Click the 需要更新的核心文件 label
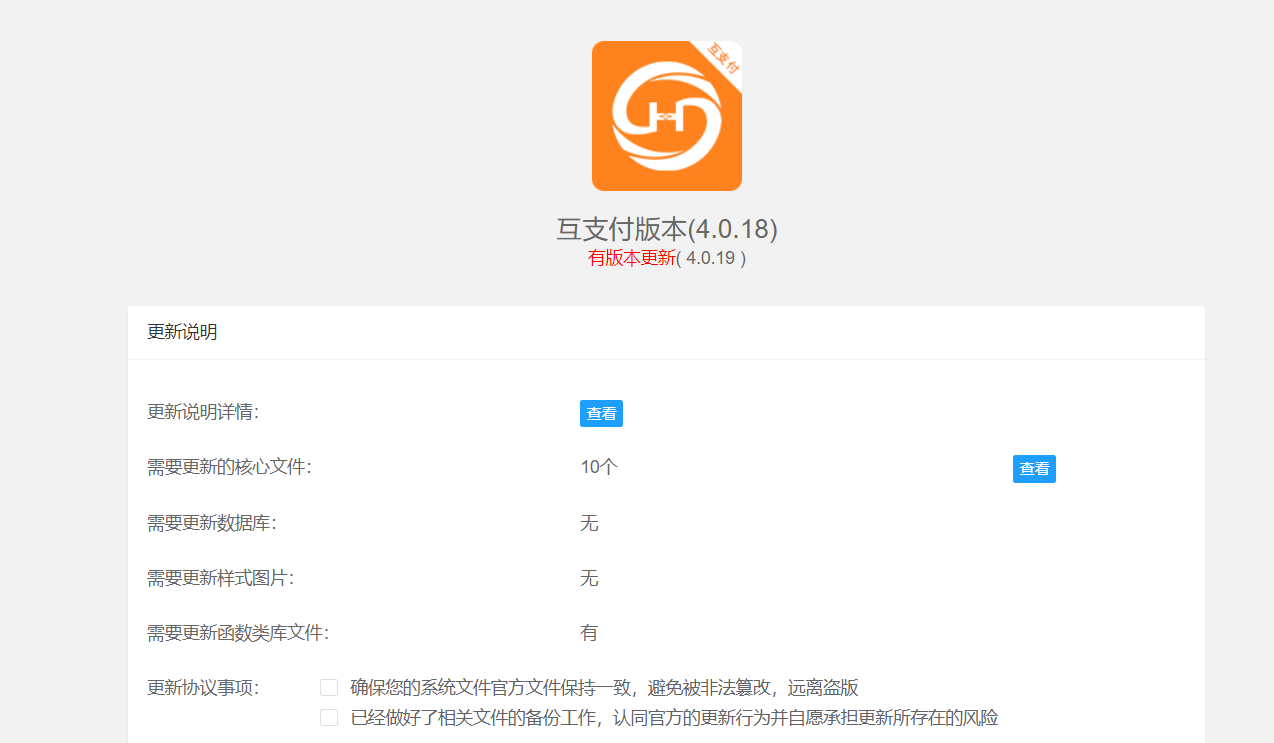The image size is (1274, 743). 229,467
